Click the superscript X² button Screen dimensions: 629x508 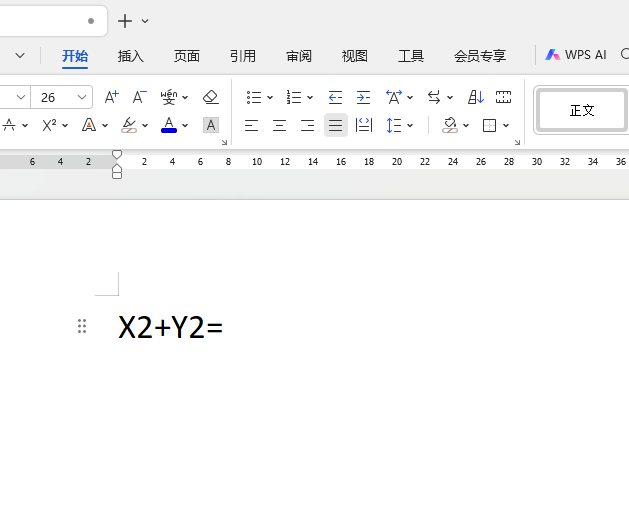(49, 125)
